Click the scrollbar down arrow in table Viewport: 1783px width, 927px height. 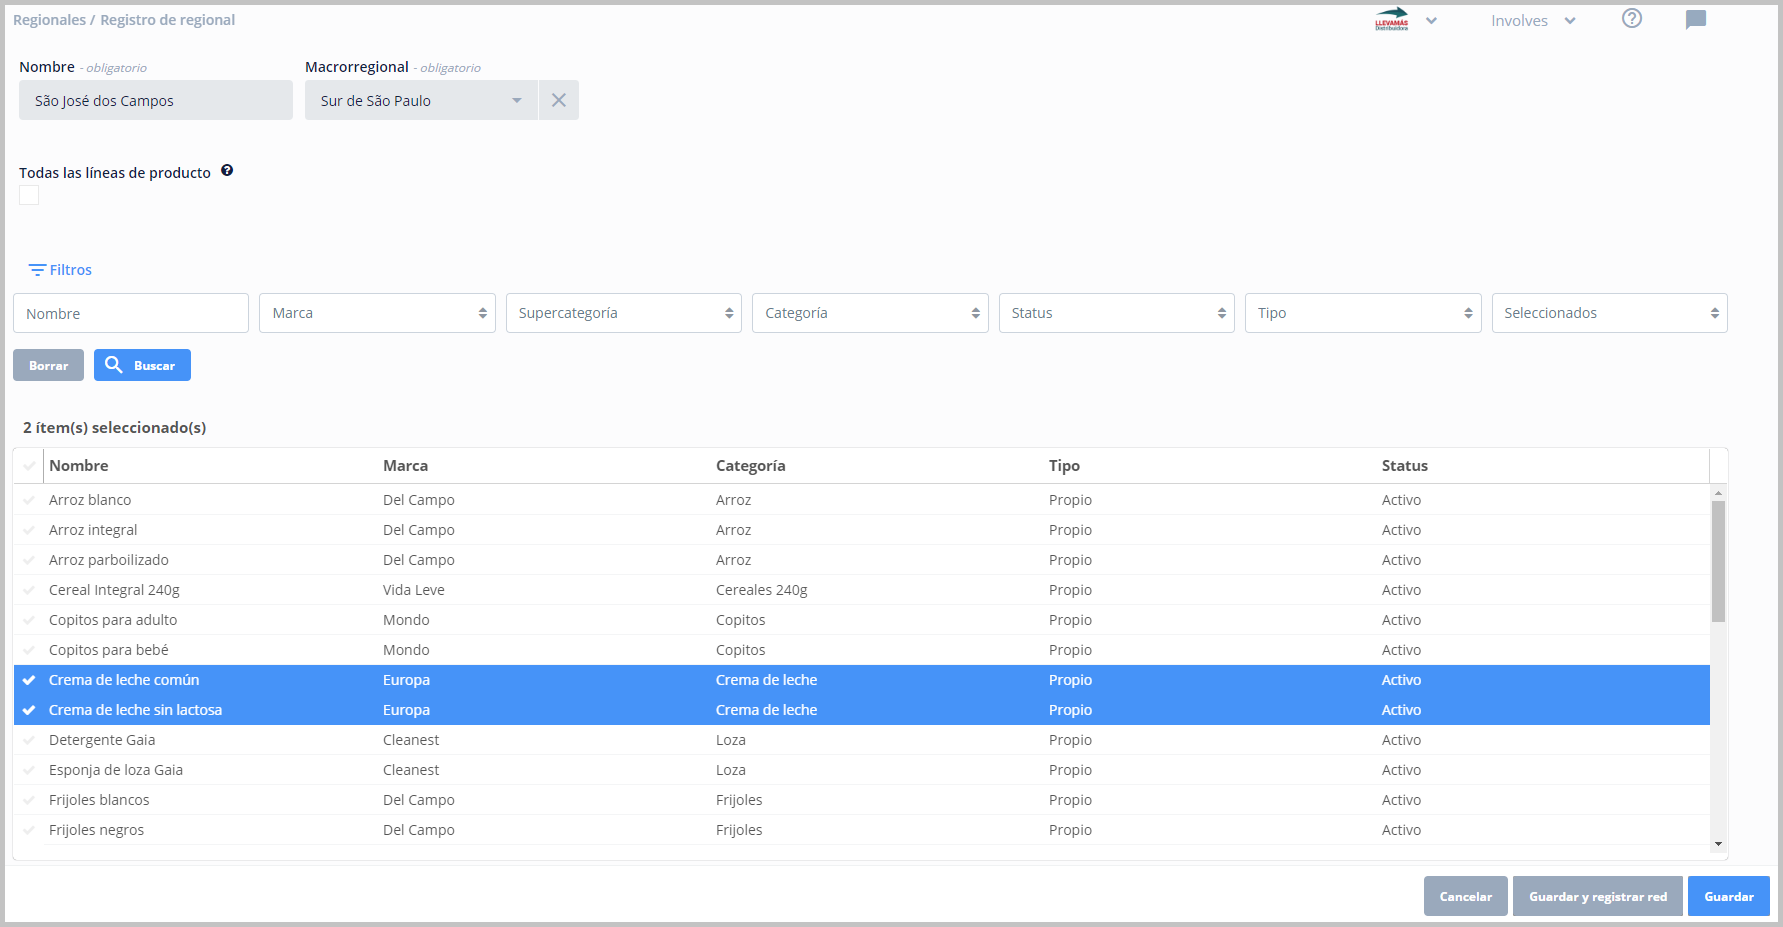[1718, 844]
